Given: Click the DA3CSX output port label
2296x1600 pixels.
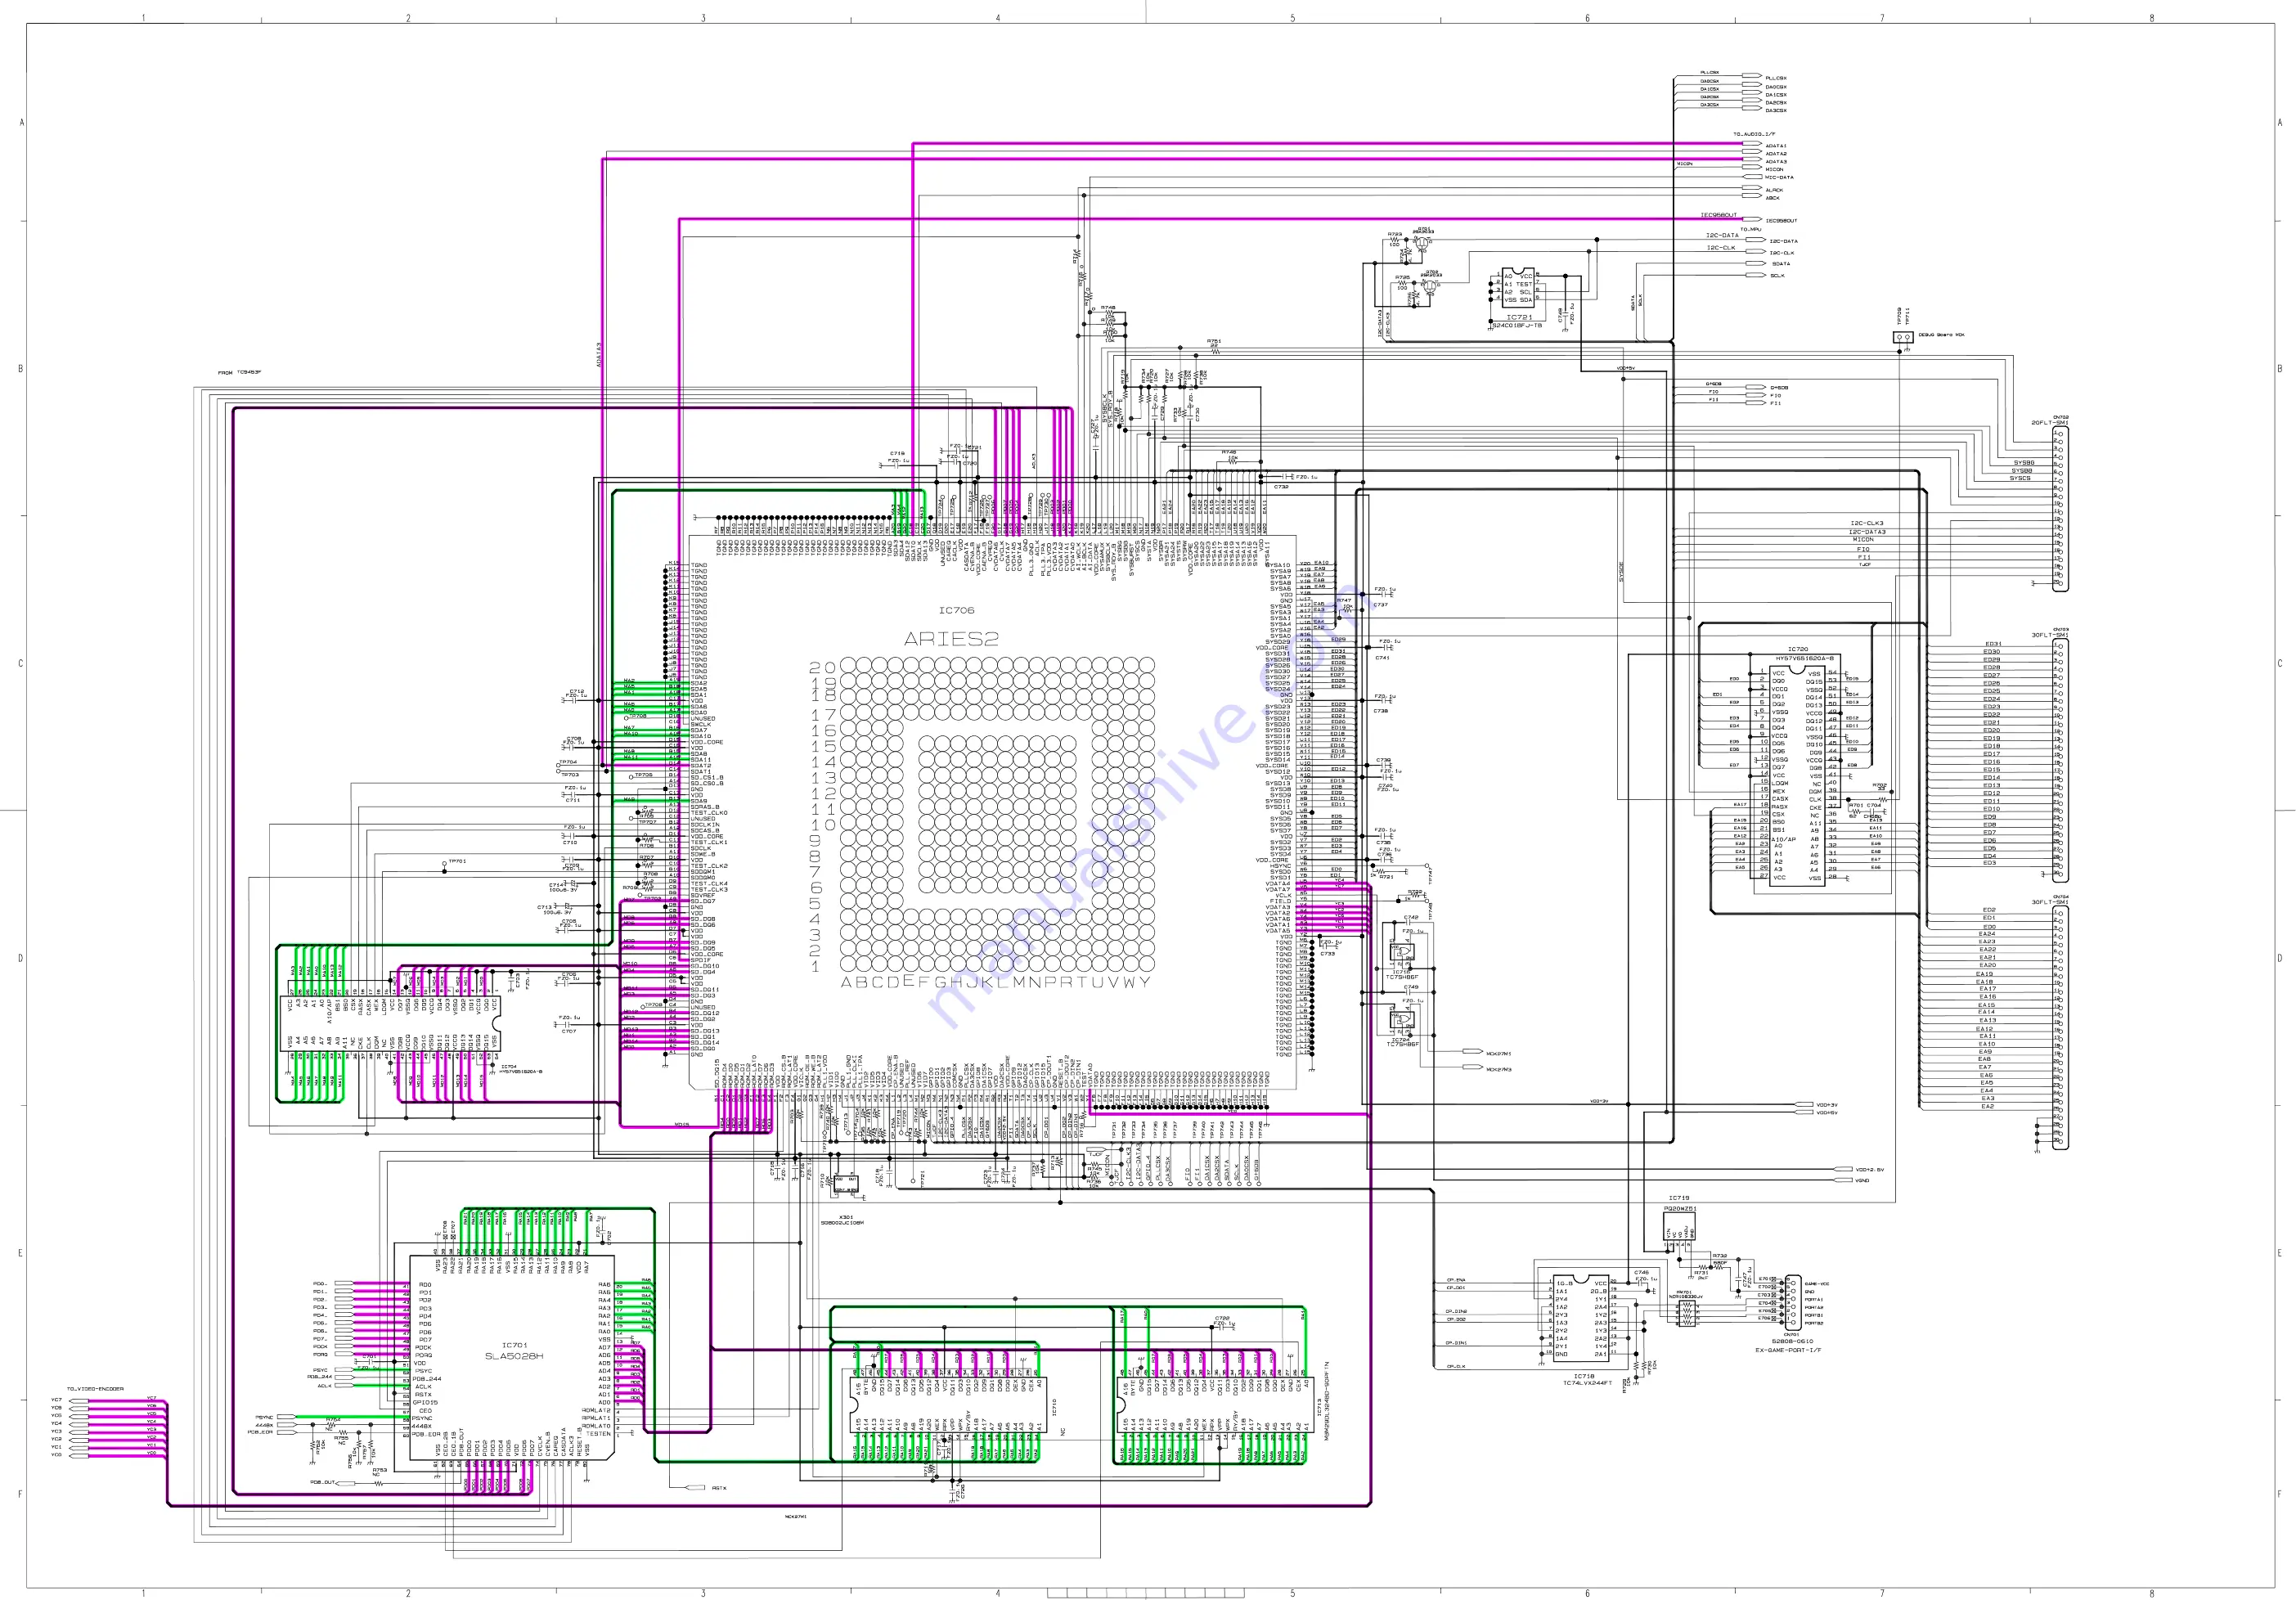Looking at the screenshot, I should (x=1776, y=110).
